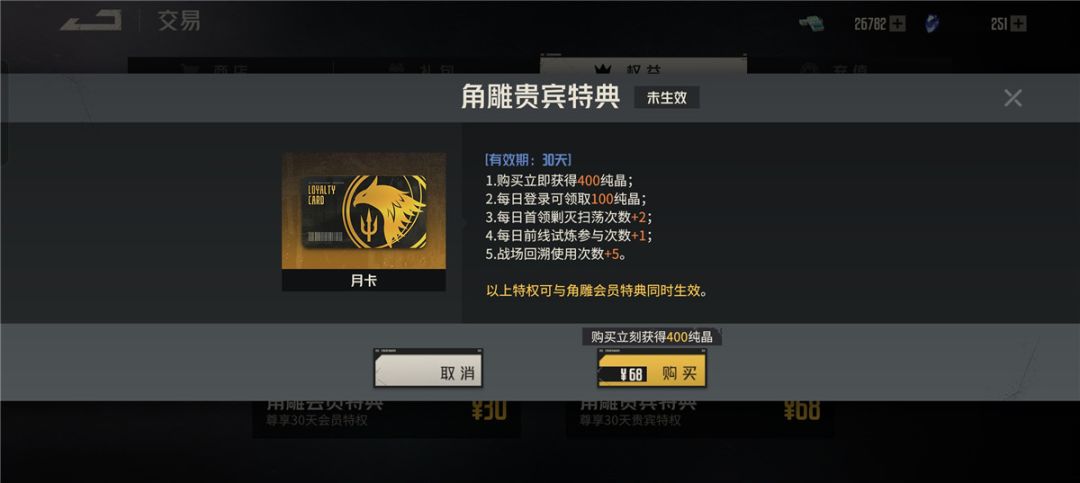Click the shopping cart icon on 商店 tab
The width and height of the screenshot is (1080, 483).
[x=189, y=69]
